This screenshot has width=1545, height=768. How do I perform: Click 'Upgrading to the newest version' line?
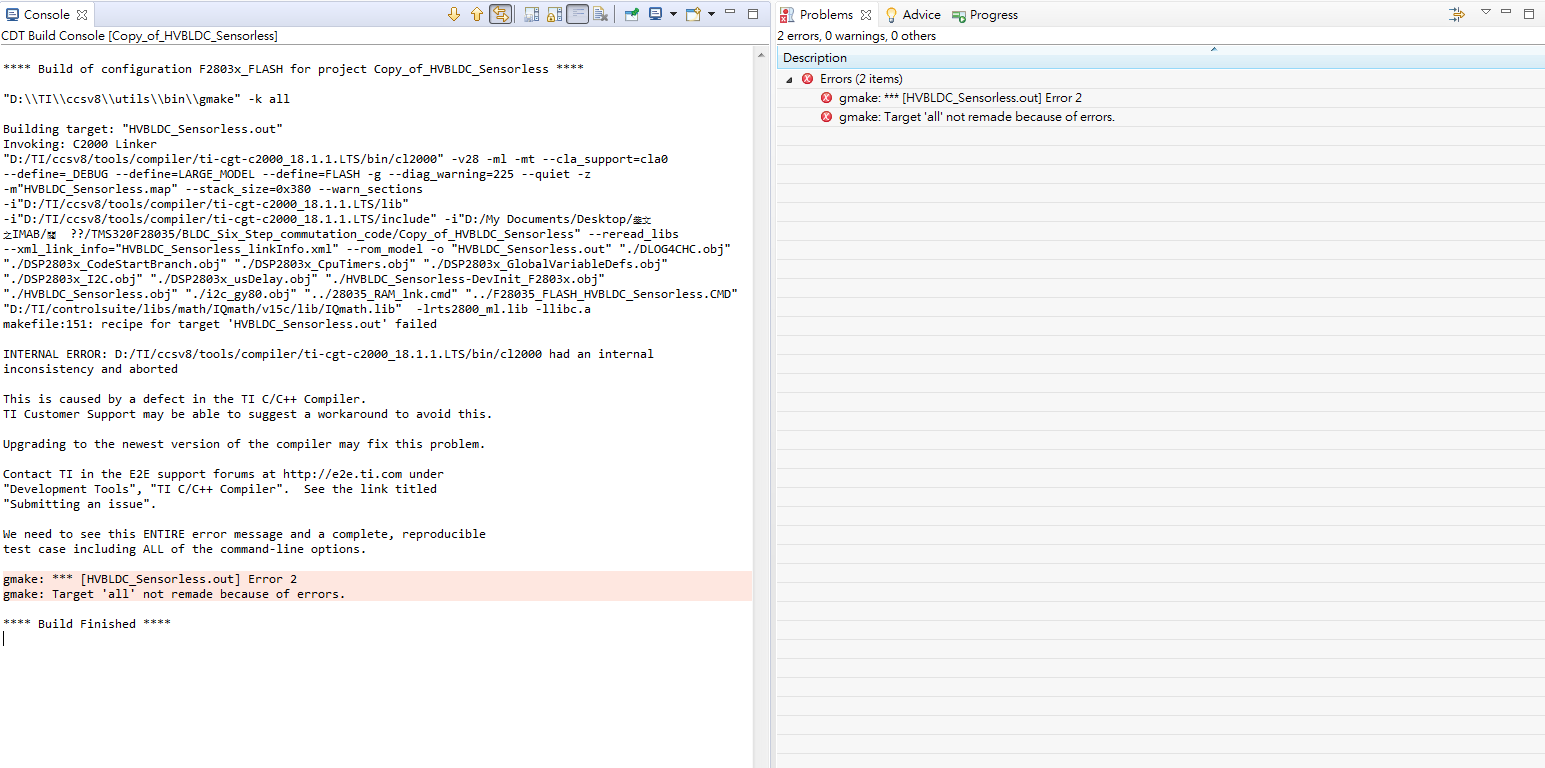tap(244, 444)
